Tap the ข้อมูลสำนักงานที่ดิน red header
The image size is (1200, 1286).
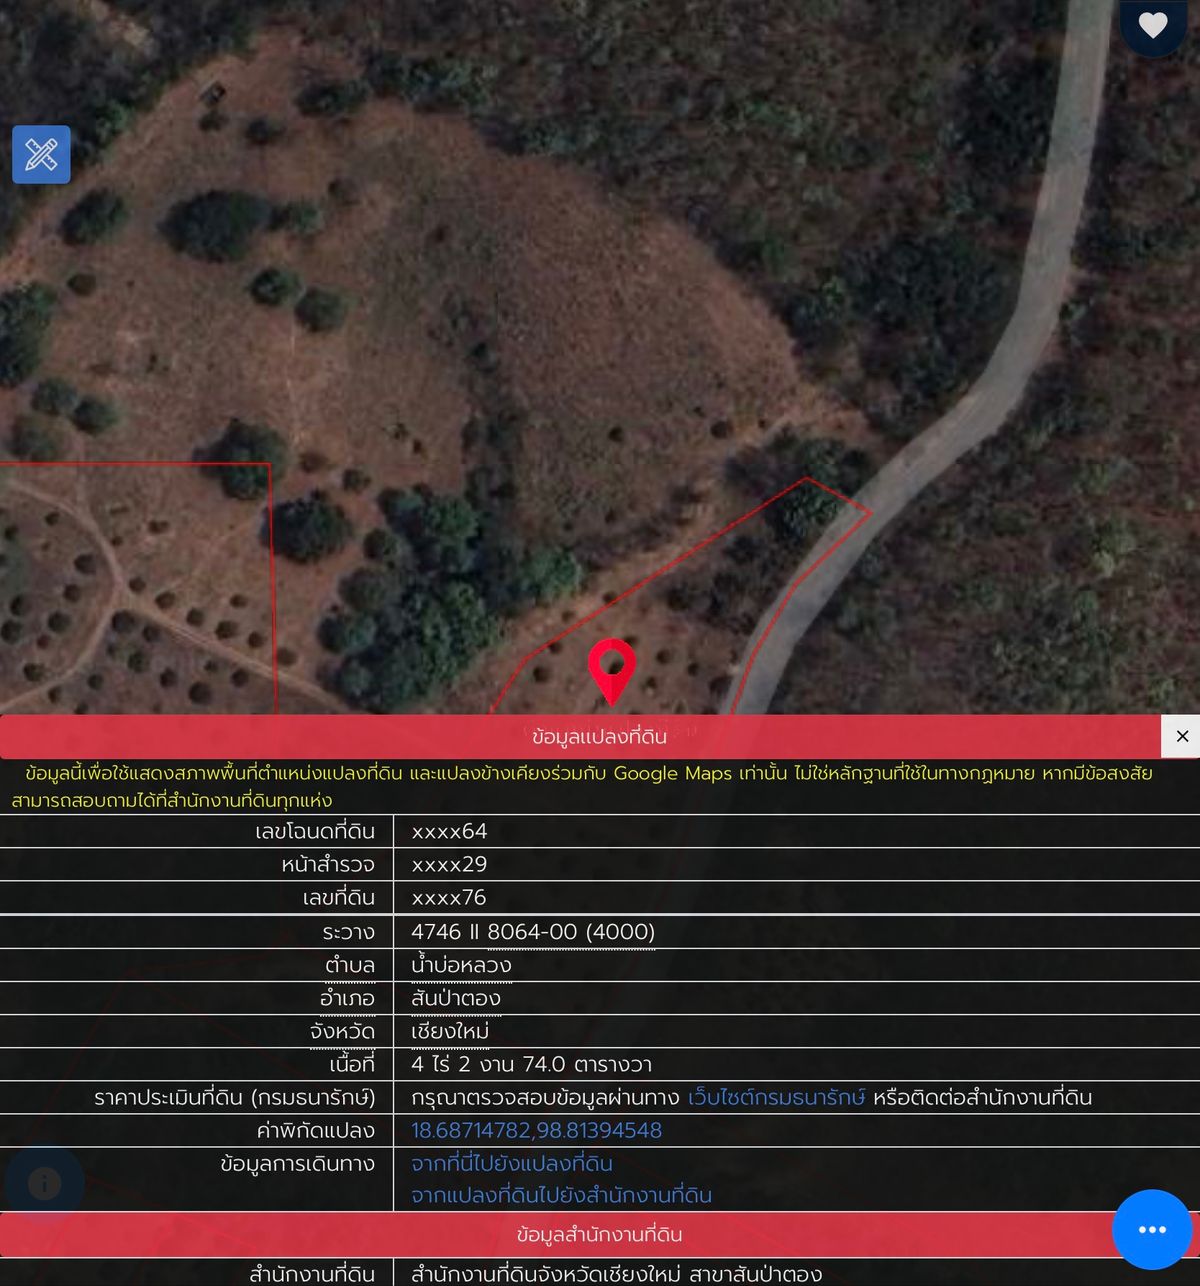tap(600, 1235)
